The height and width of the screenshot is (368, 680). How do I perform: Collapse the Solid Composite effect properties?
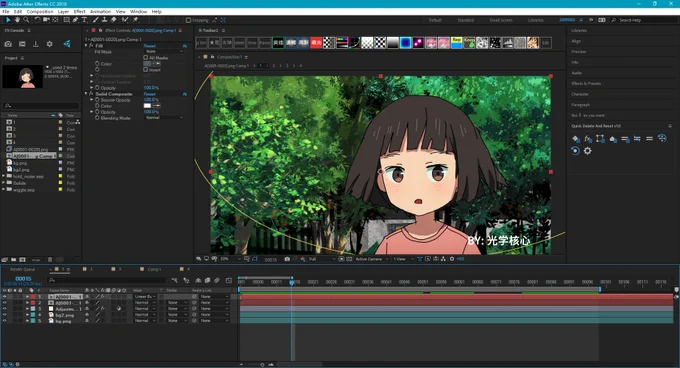tap(86, 94)
